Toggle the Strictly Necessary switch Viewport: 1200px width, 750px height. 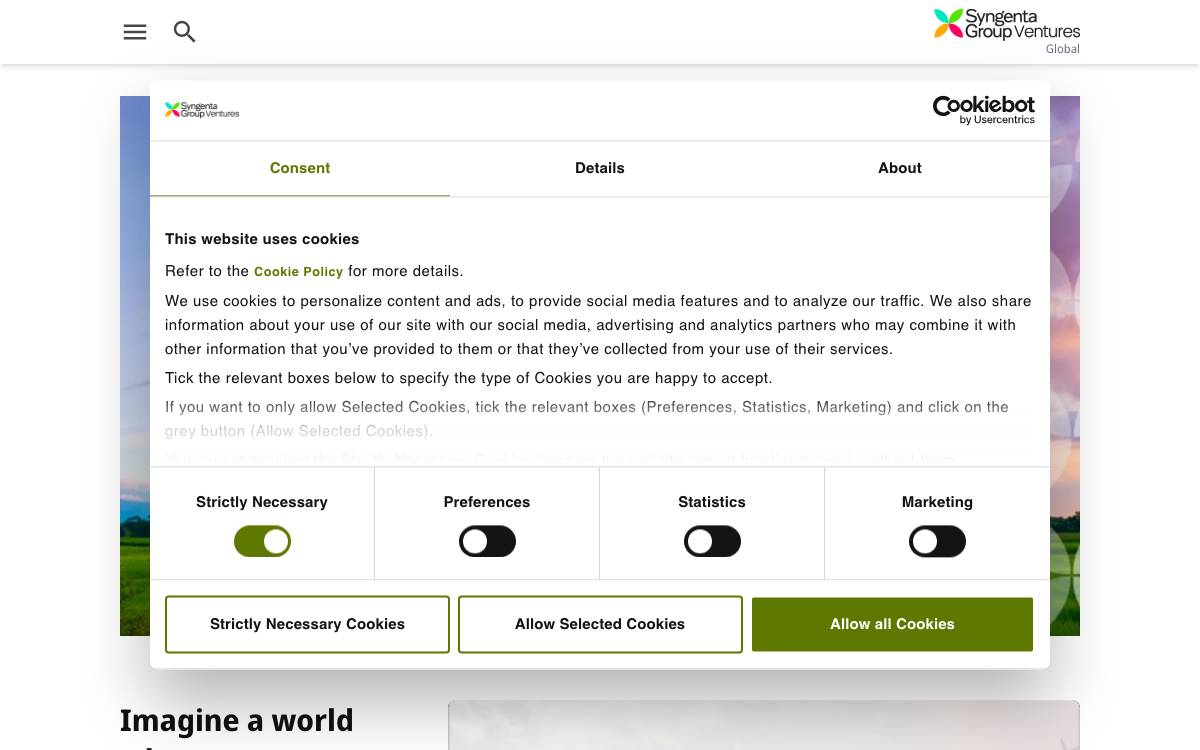[x=262, y=542]
